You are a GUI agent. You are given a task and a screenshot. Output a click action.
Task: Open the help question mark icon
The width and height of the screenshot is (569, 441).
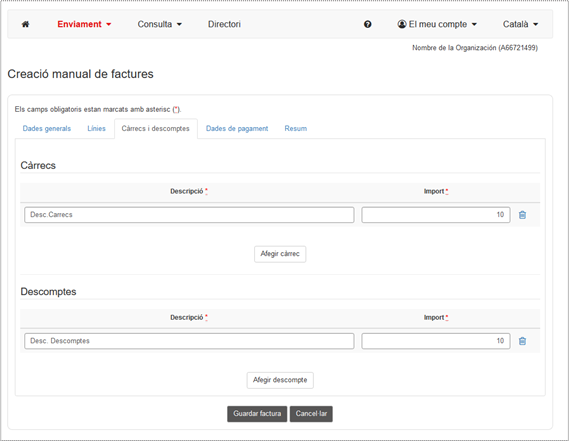(368, 24)
